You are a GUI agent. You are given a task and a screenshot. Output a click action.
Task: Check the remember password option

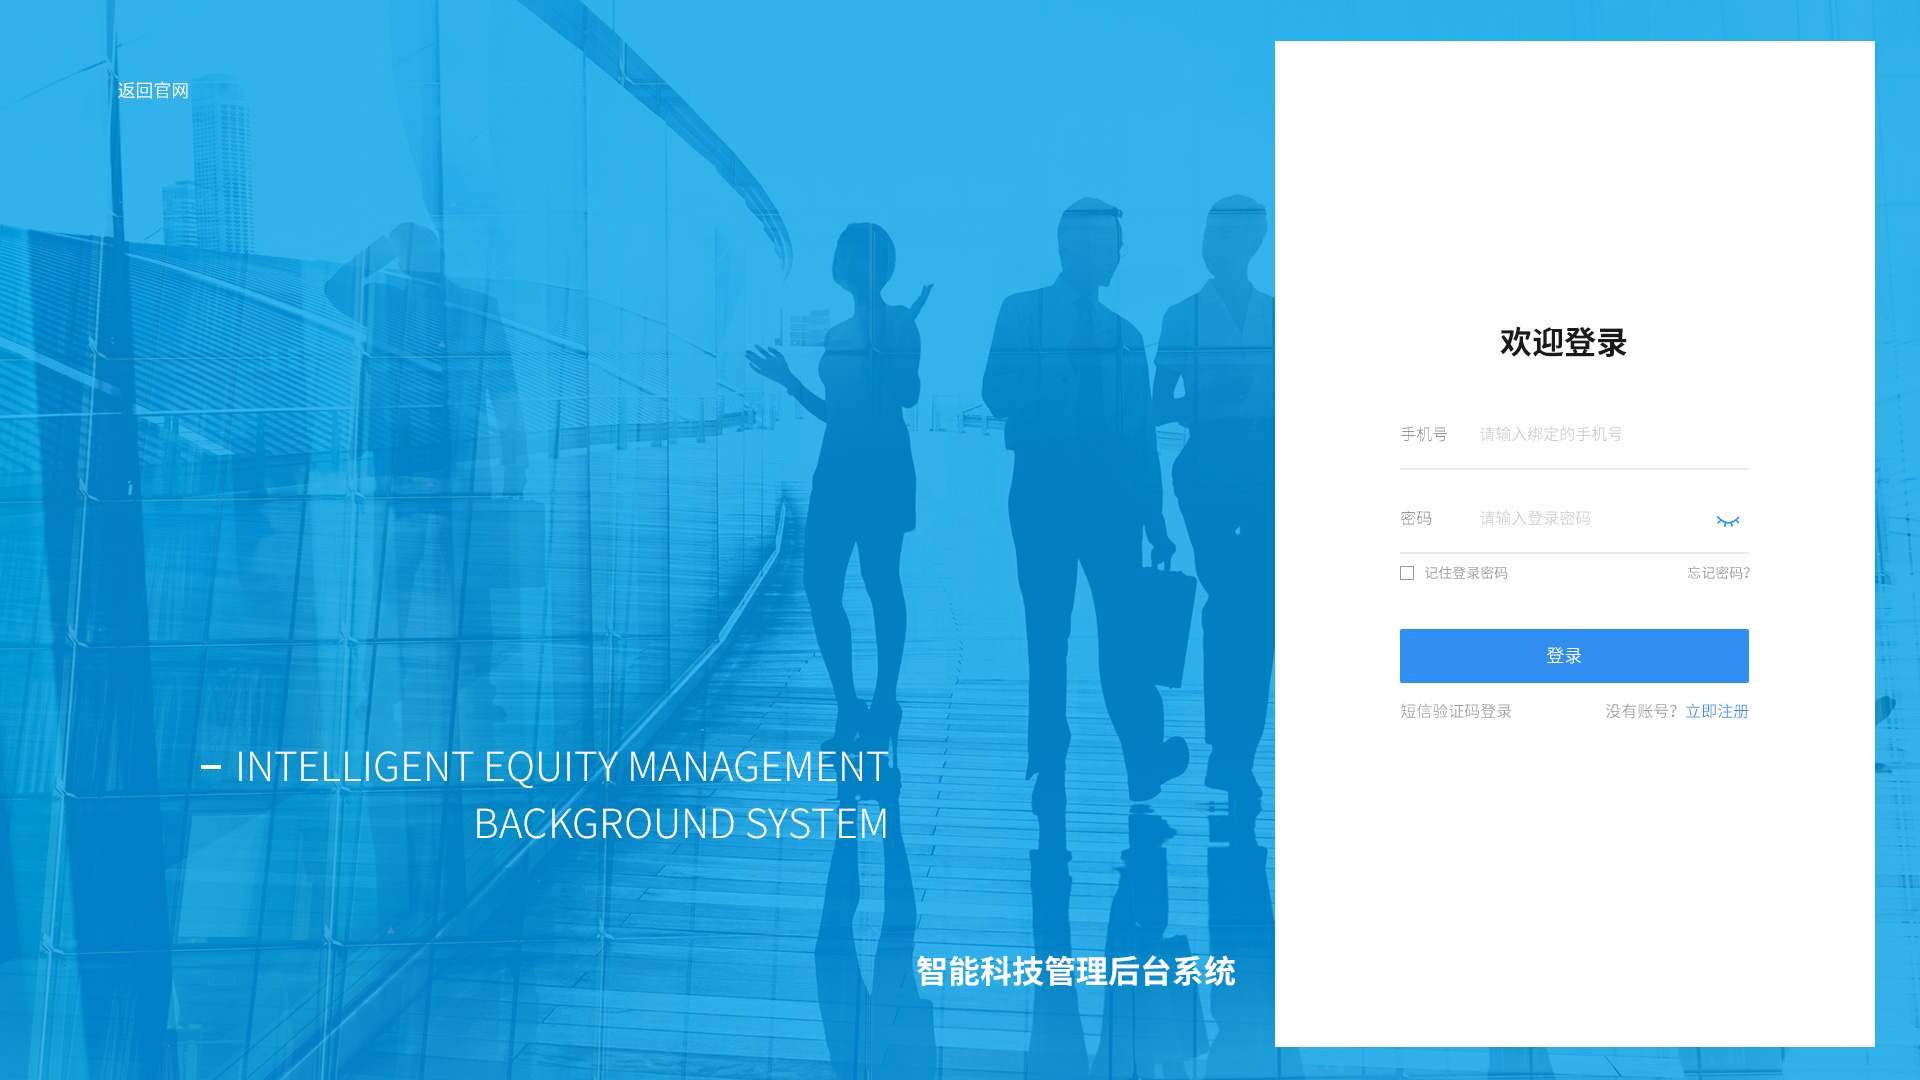click(1406, 572)
